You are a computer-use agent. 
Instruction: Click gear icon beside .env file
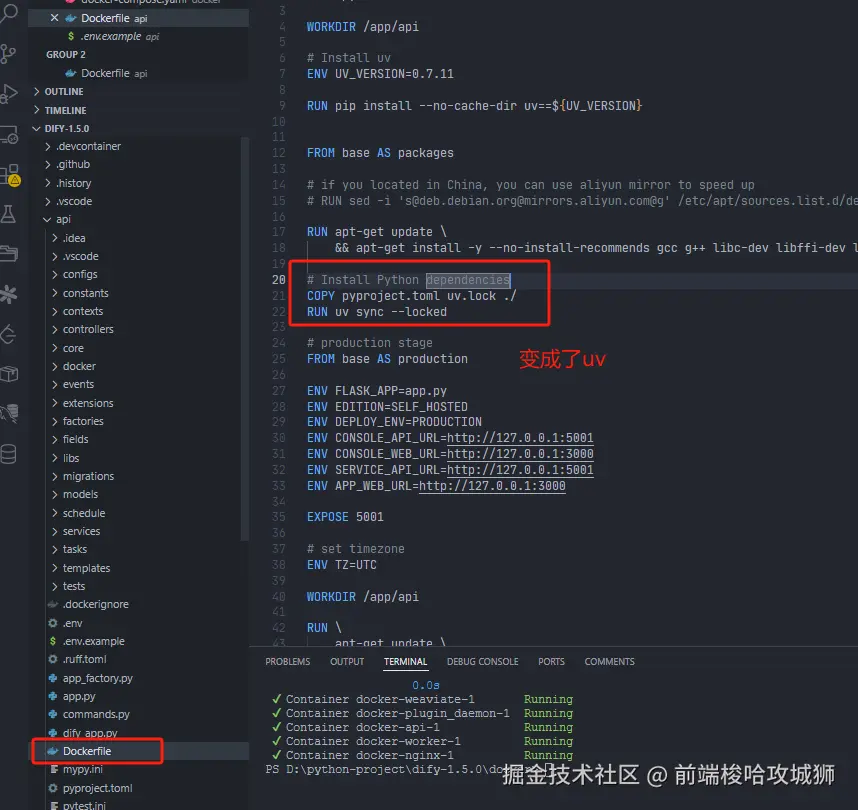click(53, 623)
